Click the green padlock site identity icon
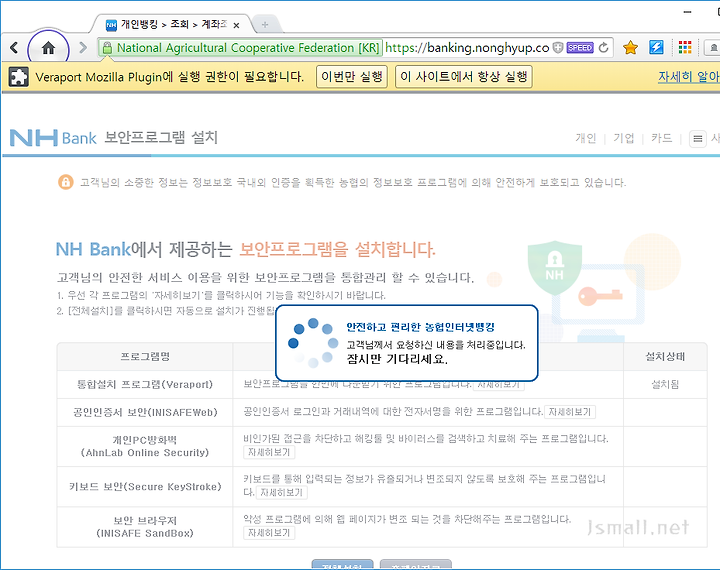 pos(107,48)
